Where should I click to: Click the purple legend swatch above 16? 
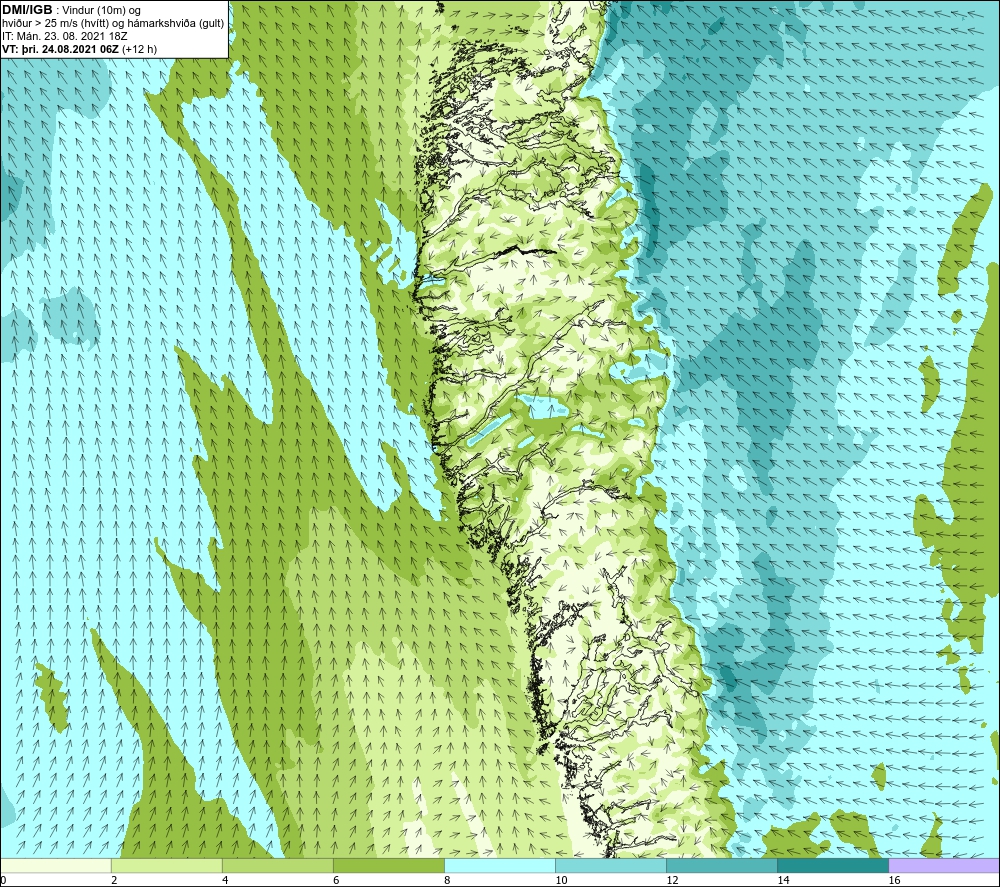(x=944, y=866)
